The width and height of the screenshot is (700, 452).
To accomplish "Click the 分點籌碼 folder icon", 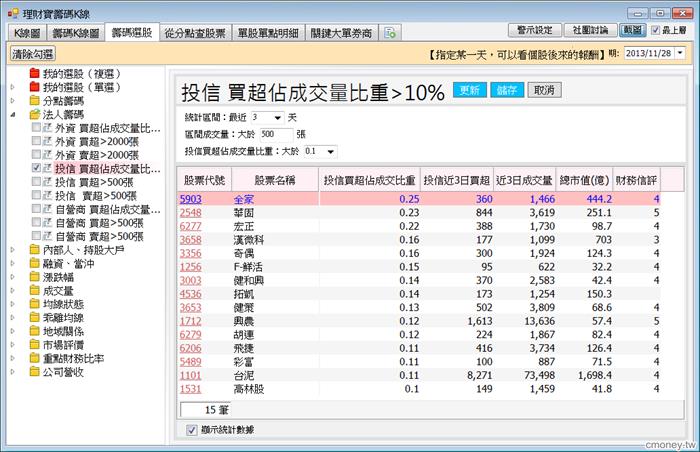I will click(x=34, y=100).
